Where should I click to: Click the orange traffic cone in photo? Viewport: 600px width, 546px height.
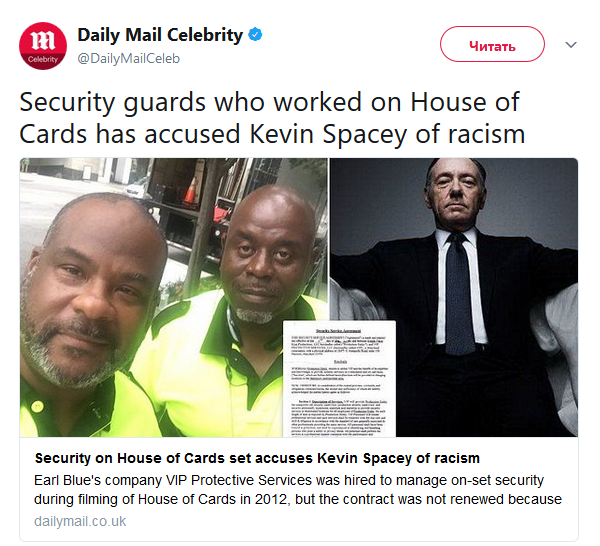pyautogui.click(x=191, y=191)
